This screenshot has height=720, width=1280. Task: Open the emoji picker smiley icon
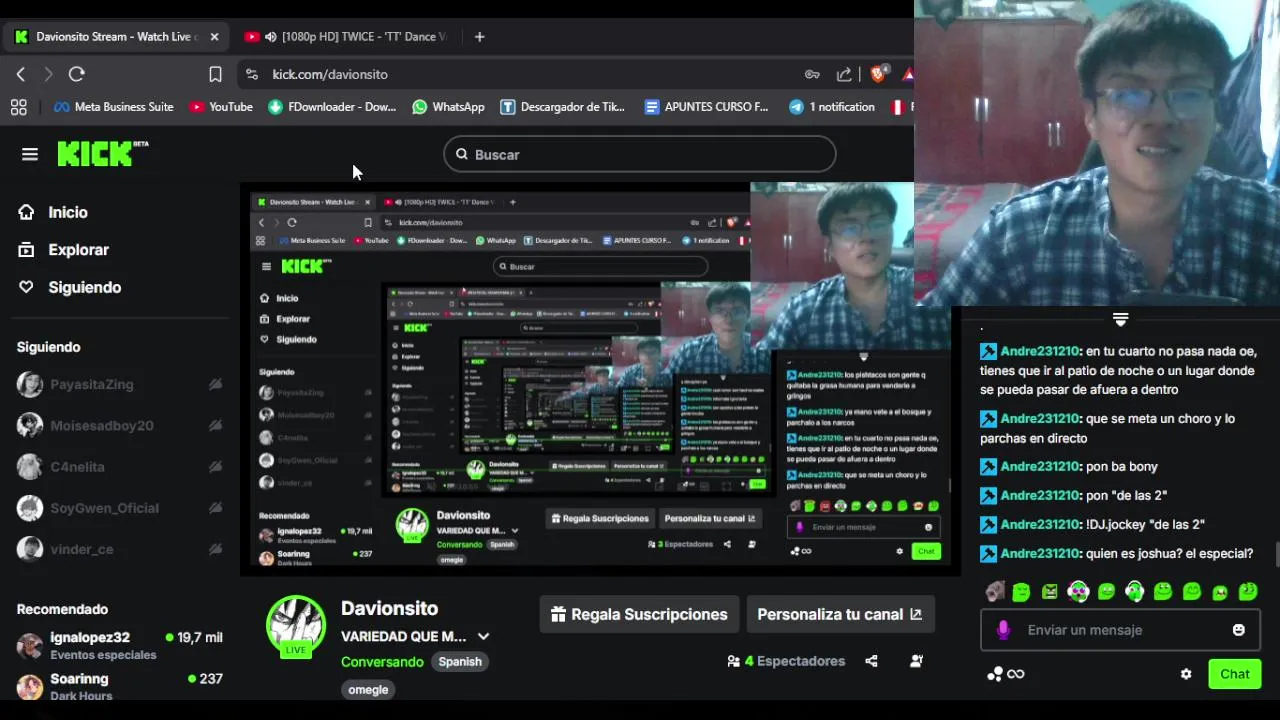(x=1239, y=630)
